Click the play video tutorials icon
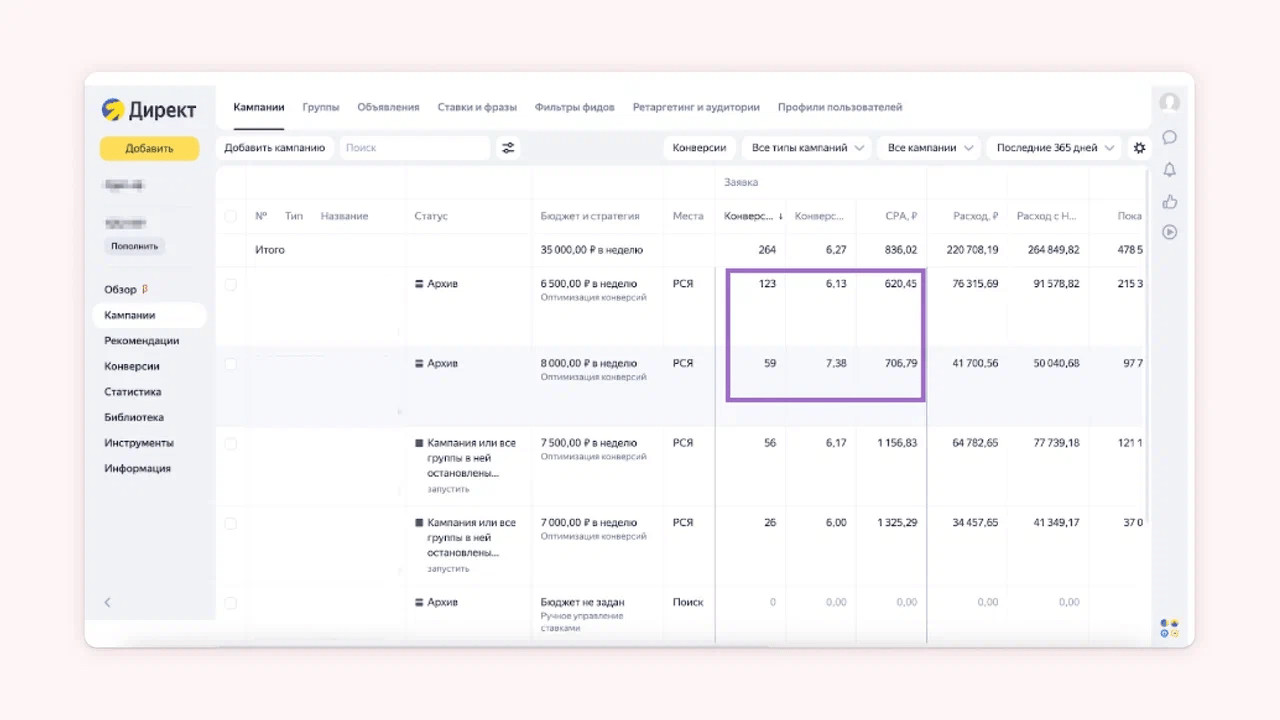The image size is (1280, 720). pos(1169,232)
